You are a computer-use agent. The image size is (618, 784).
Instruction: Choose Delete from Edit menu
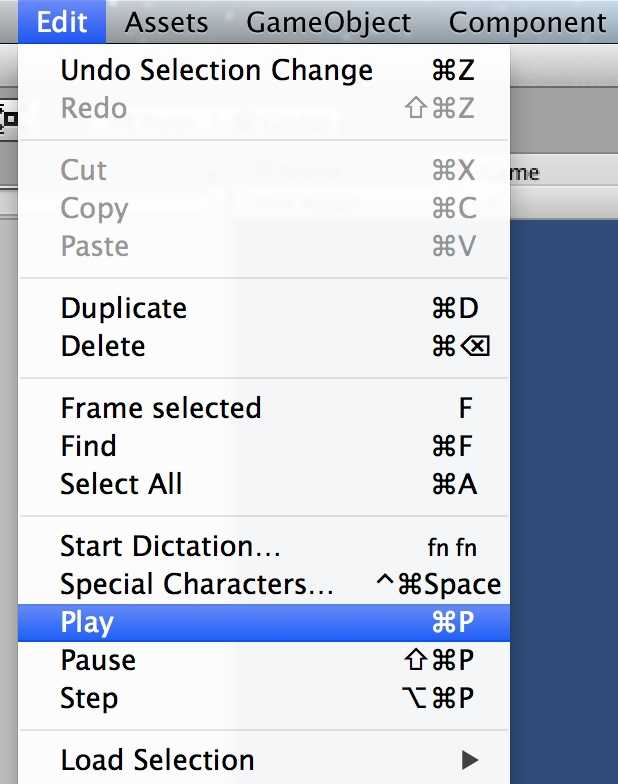click(103, 346)
